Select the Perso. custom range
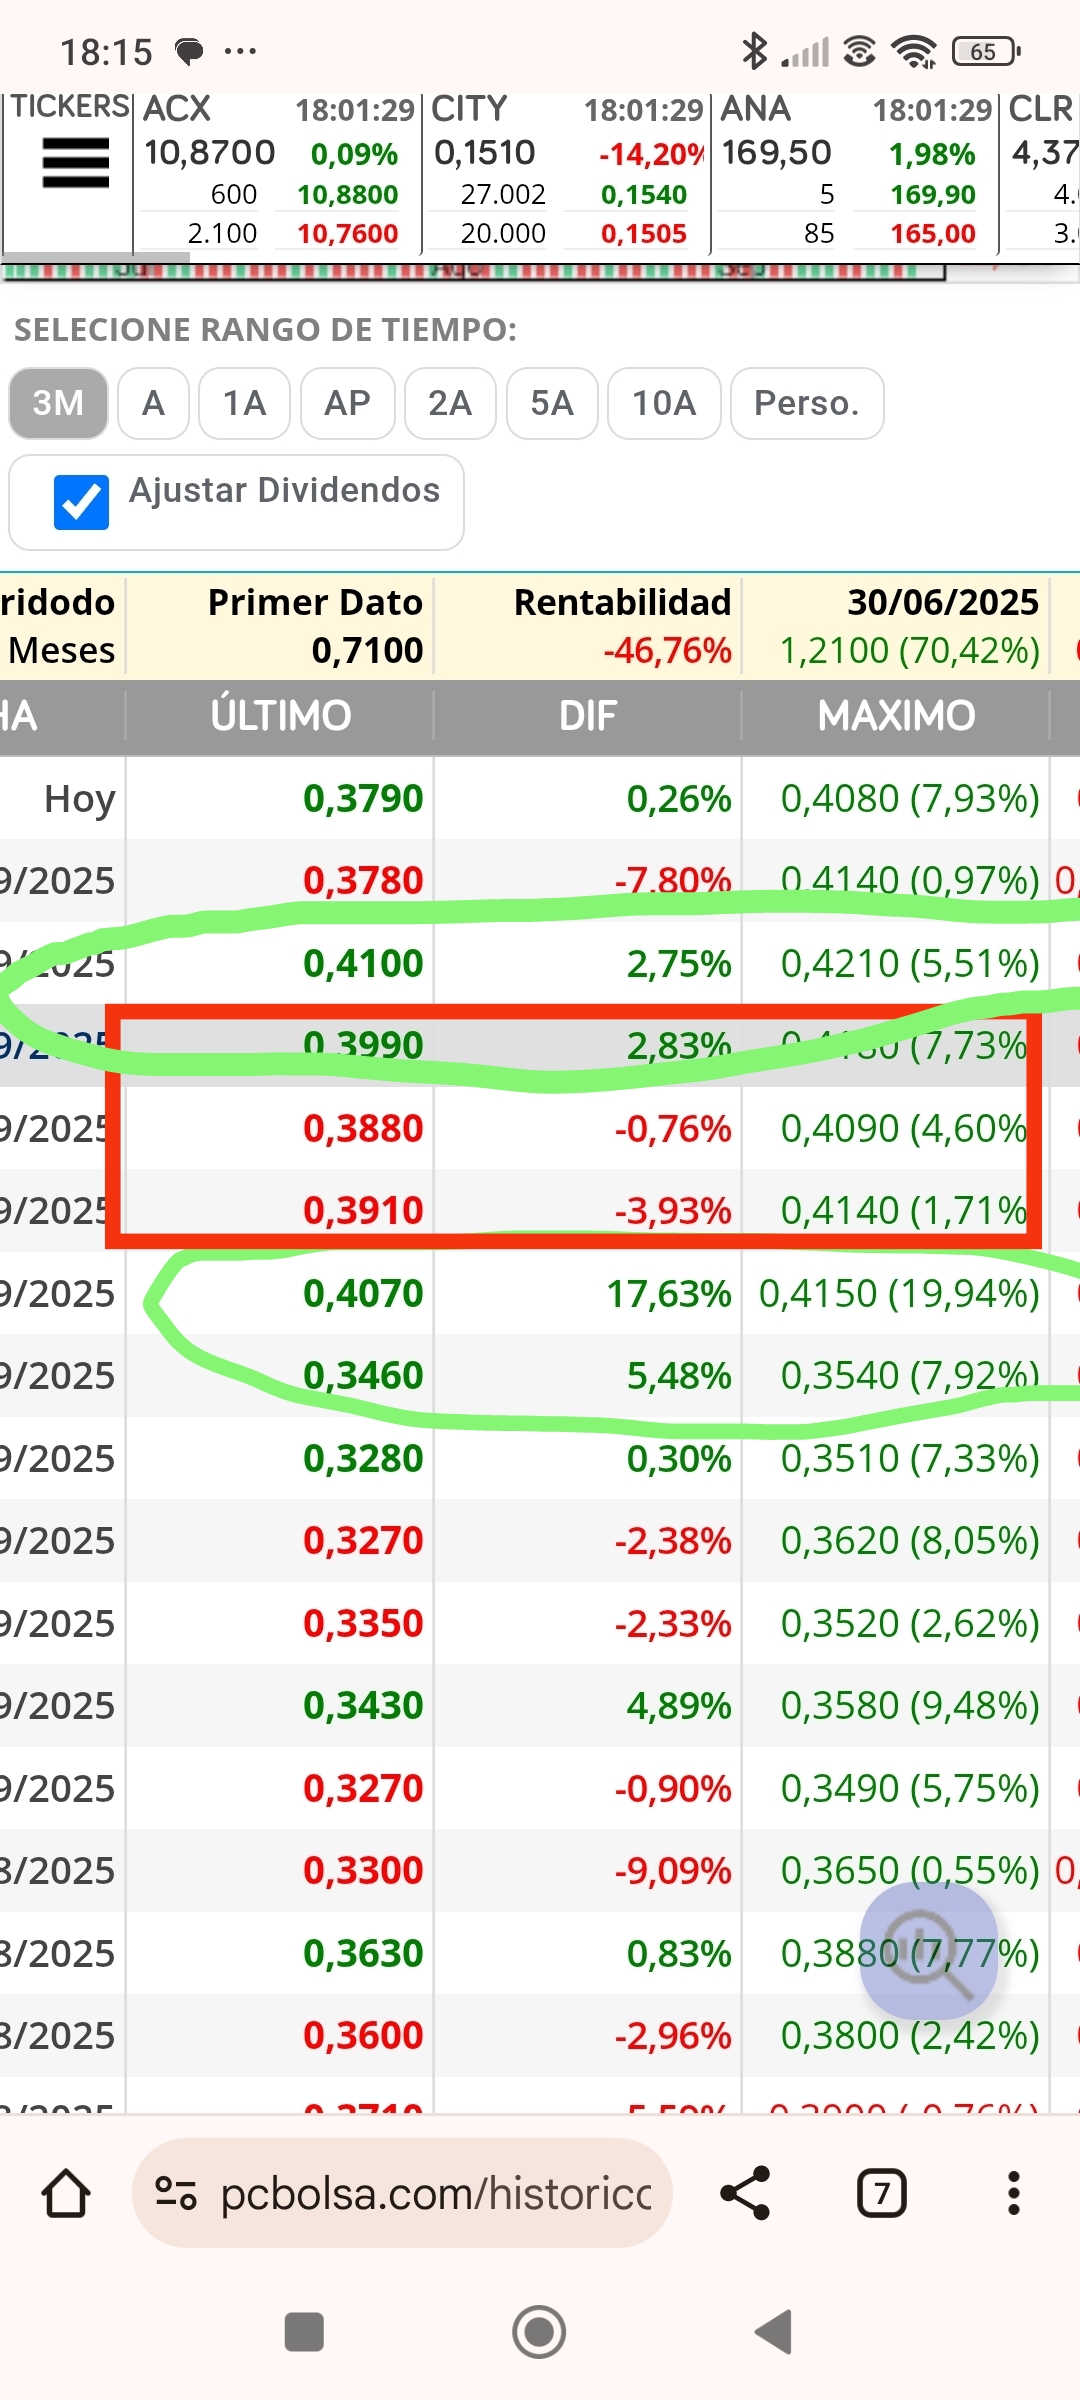The height and width of the screenshot is (2400, 1080). click(x=807, y=403)
